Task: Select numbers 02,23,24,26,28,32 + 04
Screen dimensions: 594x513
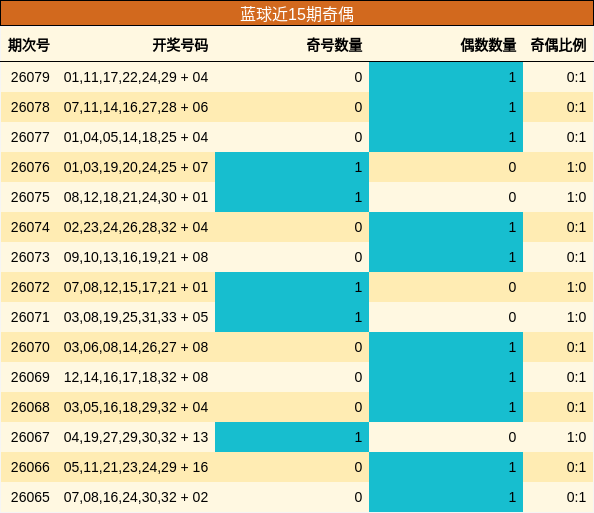Action: click(x=136, y=227)
